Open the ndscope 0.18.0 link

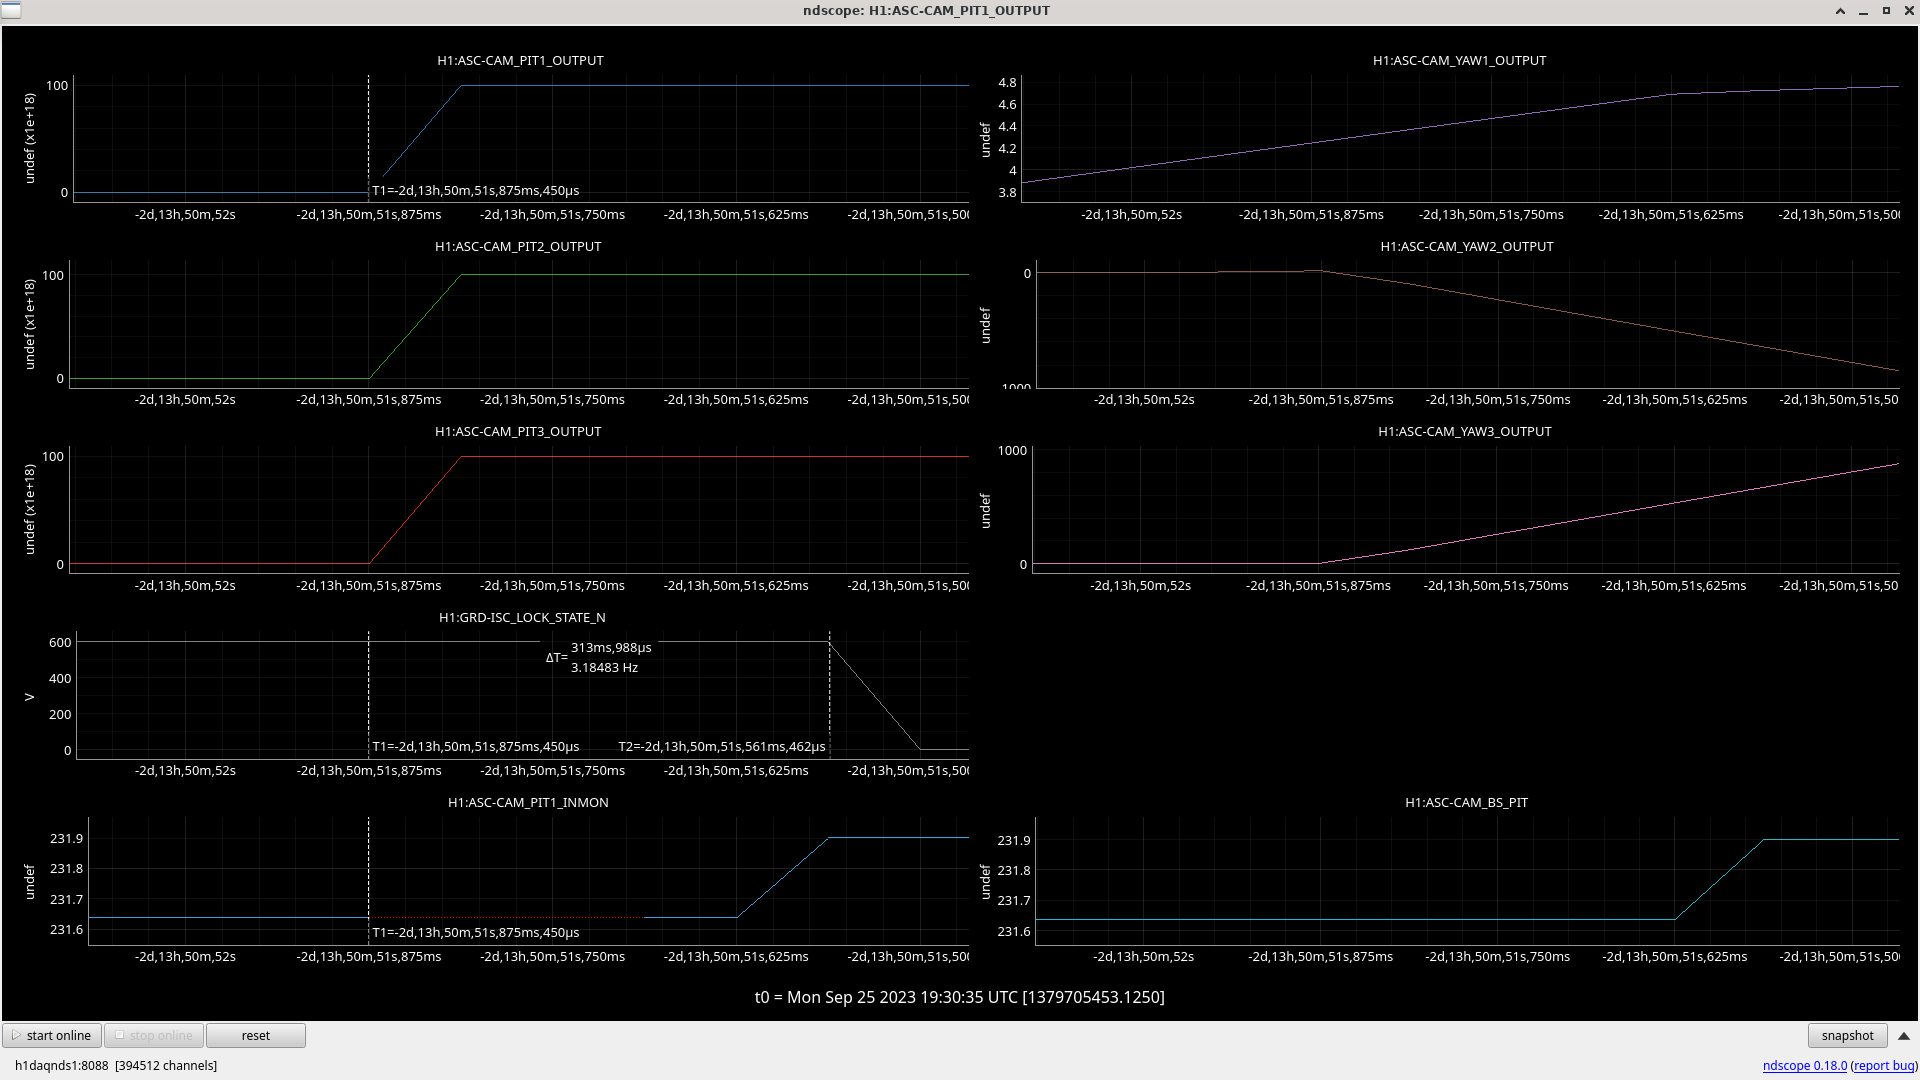tap(1804, 1065)
